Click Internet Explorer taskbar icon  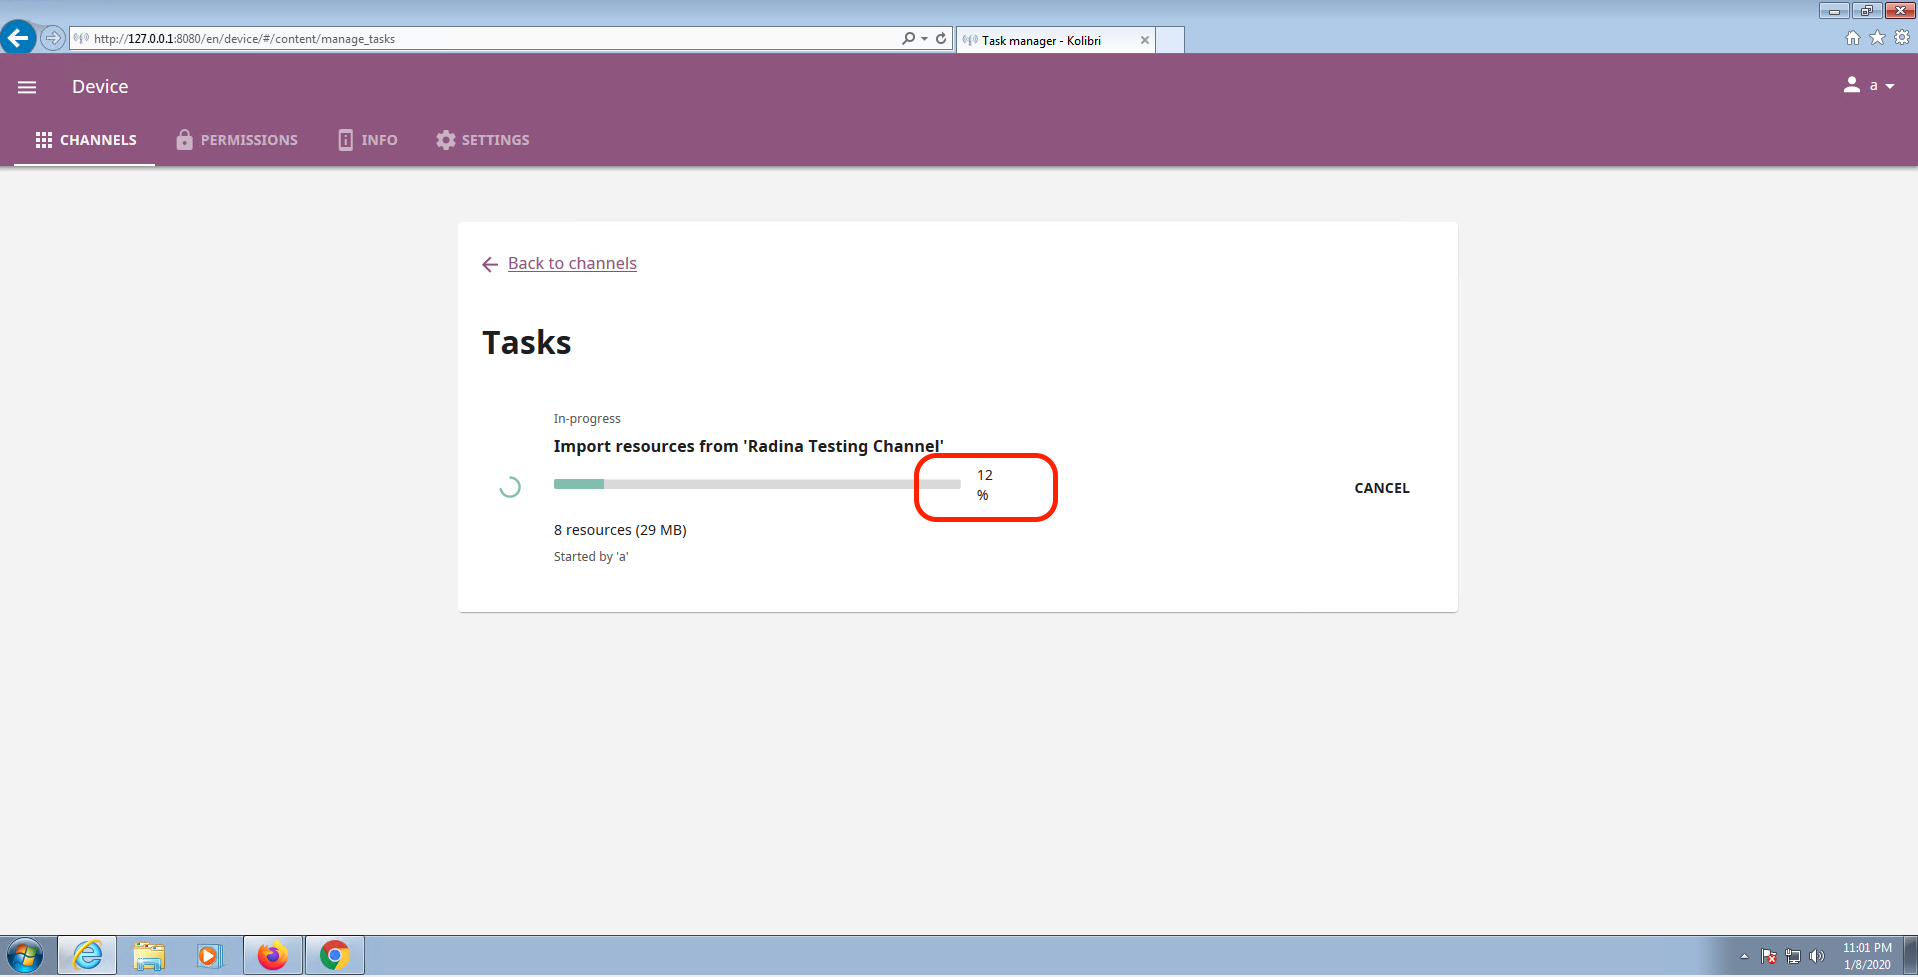tap(87, 956)
